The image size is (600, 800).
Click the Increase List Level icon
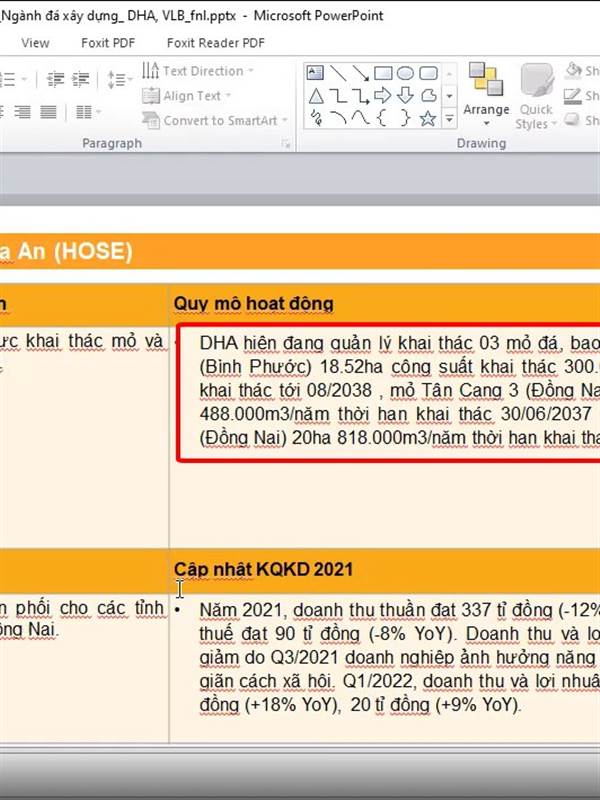pyautogui.click(x=81, y=80)
